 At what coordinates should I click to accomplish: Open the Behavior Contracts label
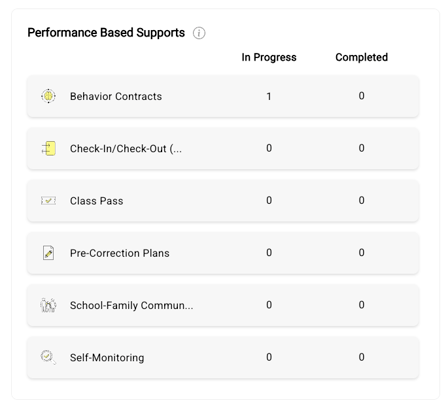[x=116, y=96]
